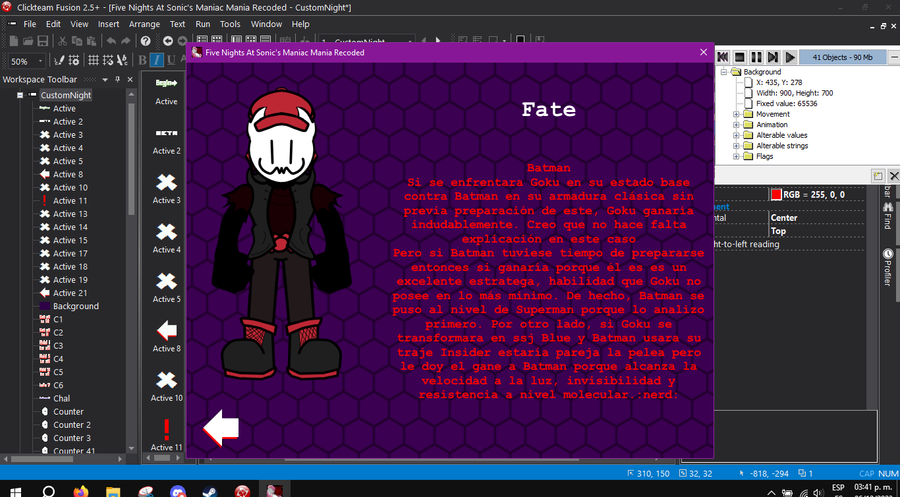Toggle Underline text formatting

coord(170,60)
